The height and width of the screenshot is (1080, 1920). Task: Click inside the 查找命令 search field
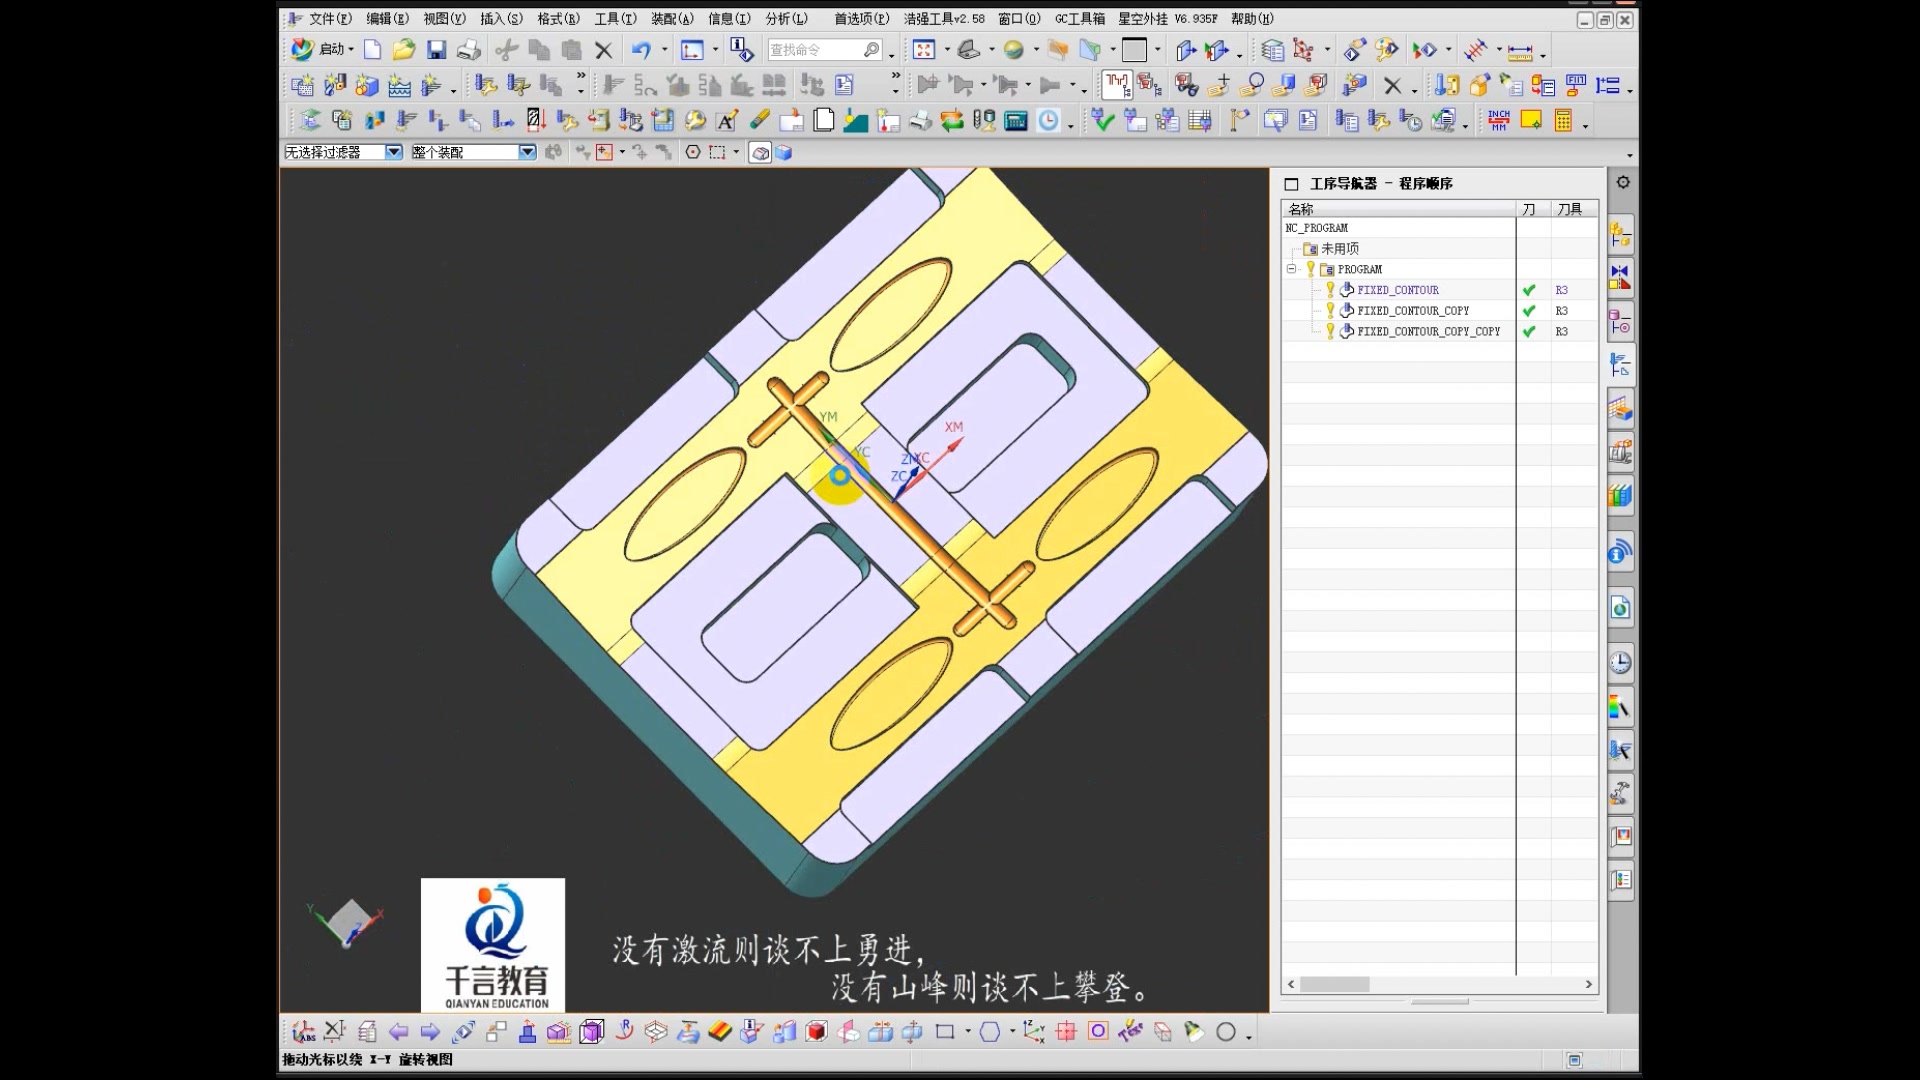pyautogui.click(x=815, y=49)
